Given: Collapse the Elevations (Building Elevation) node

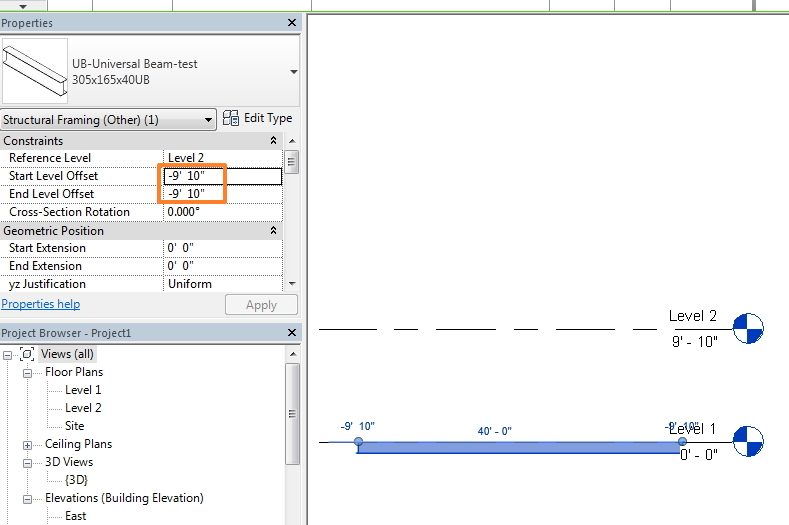Looking at the screenshot, I should pyautogui.click(x=27, y=499).
